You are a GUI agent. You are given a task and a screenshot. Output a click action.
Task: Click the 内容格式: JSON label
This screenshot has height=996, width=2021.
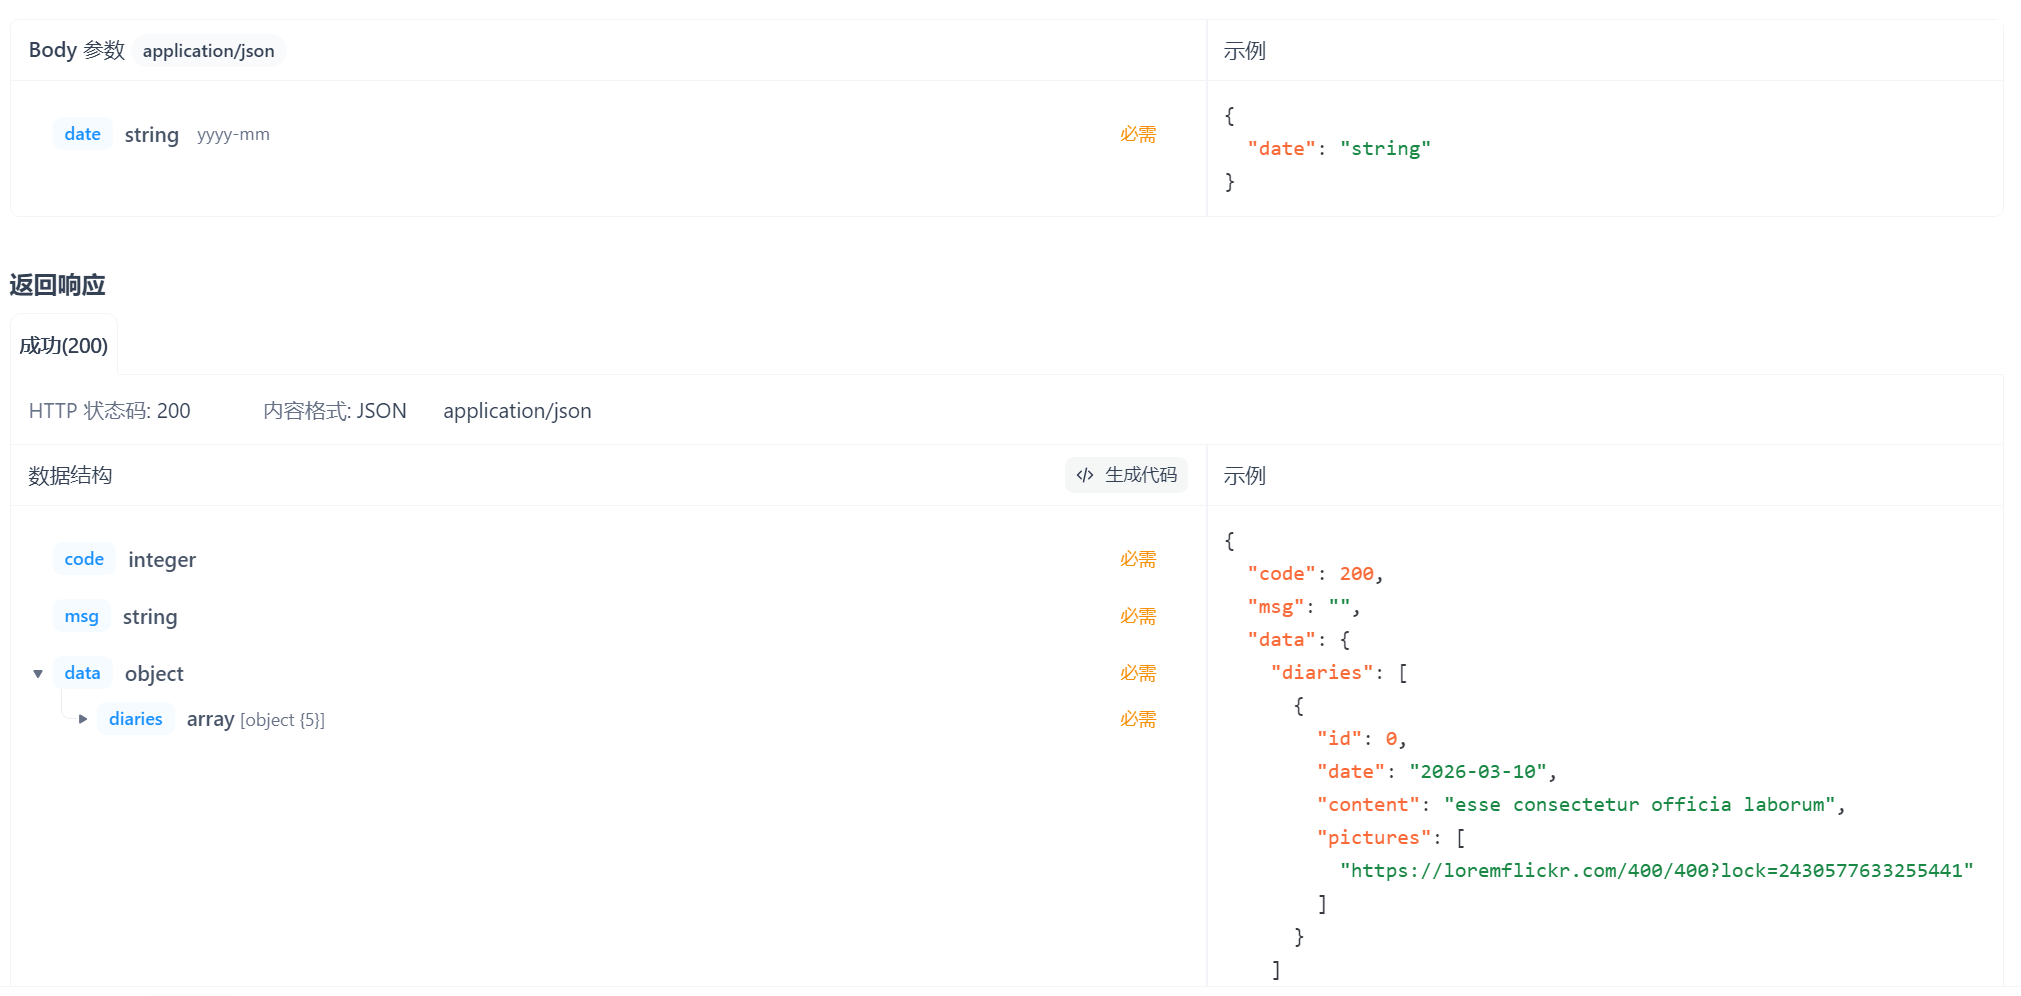pyautogui.click(x=335, y=410)
